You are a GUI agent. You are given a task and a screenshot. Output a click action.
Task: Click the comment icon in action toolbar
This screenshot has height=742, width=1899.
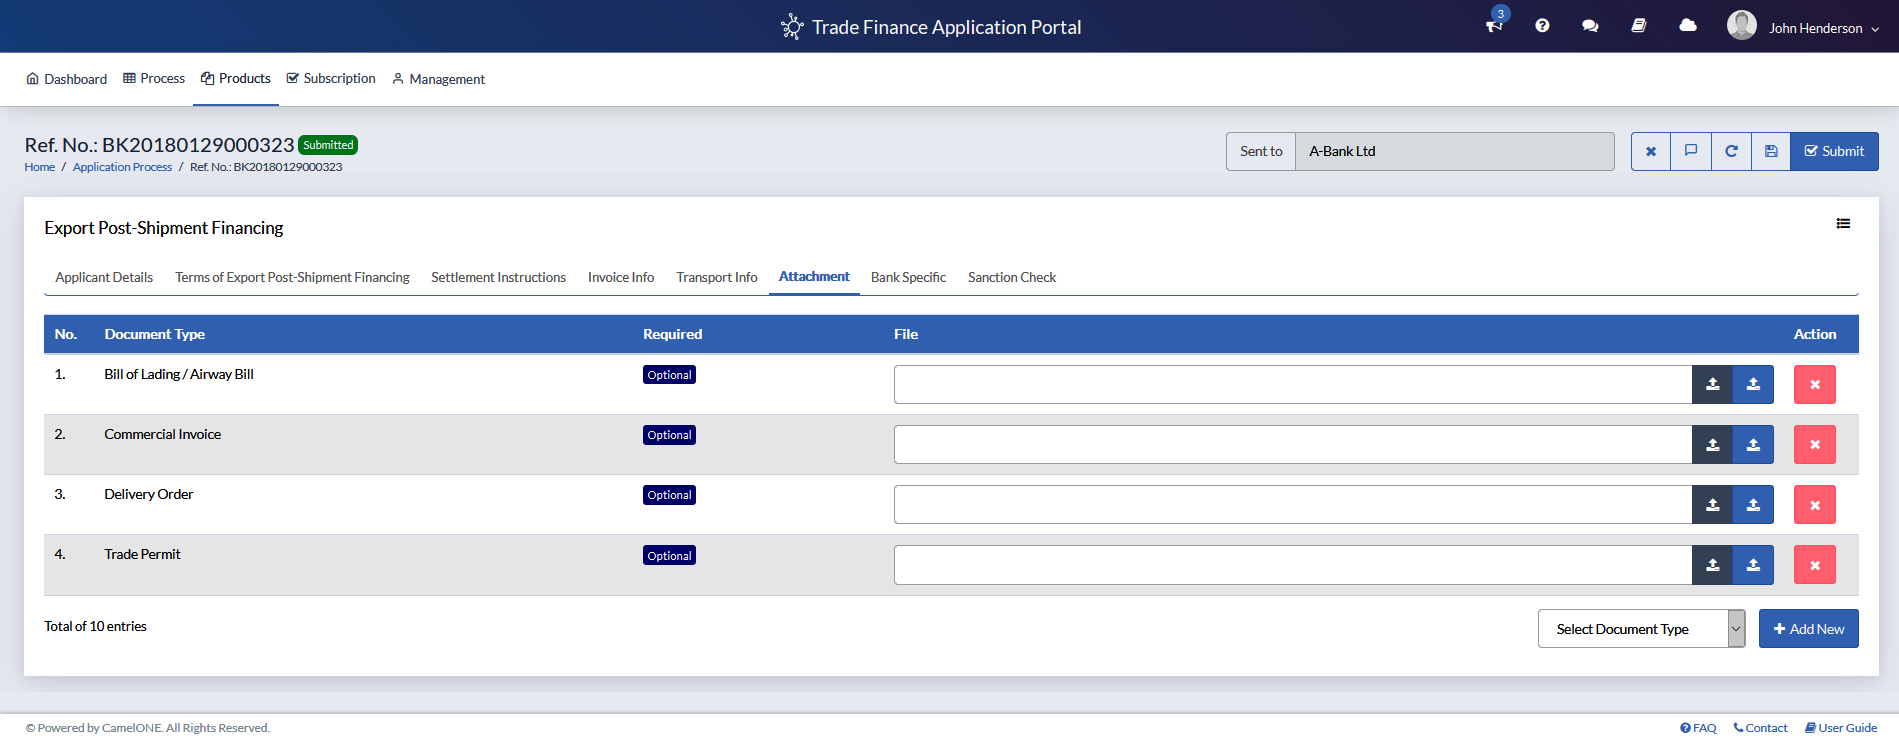point(1691,151)
